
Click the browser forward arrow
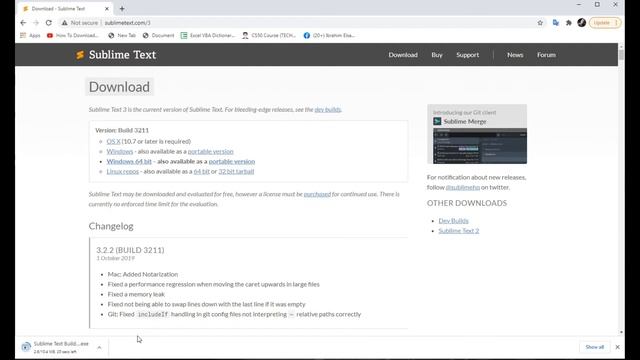[36, 23]
